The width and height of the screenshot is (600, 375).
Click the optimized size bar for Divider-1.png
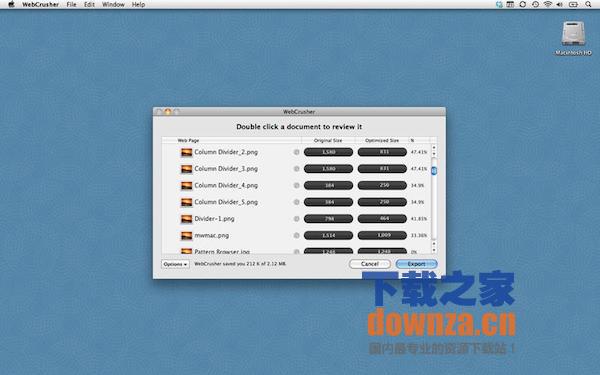click(x=382, y=219)
